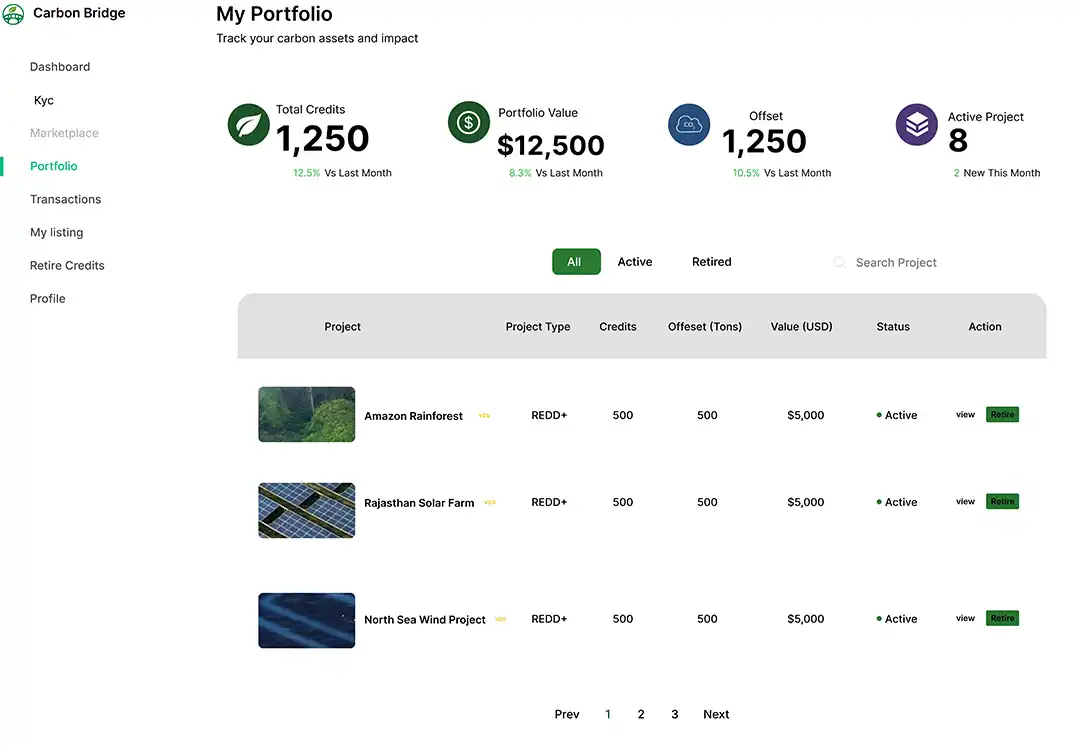
Task: View the Rajasthan Solar Farm project
Action: [965, 502]
